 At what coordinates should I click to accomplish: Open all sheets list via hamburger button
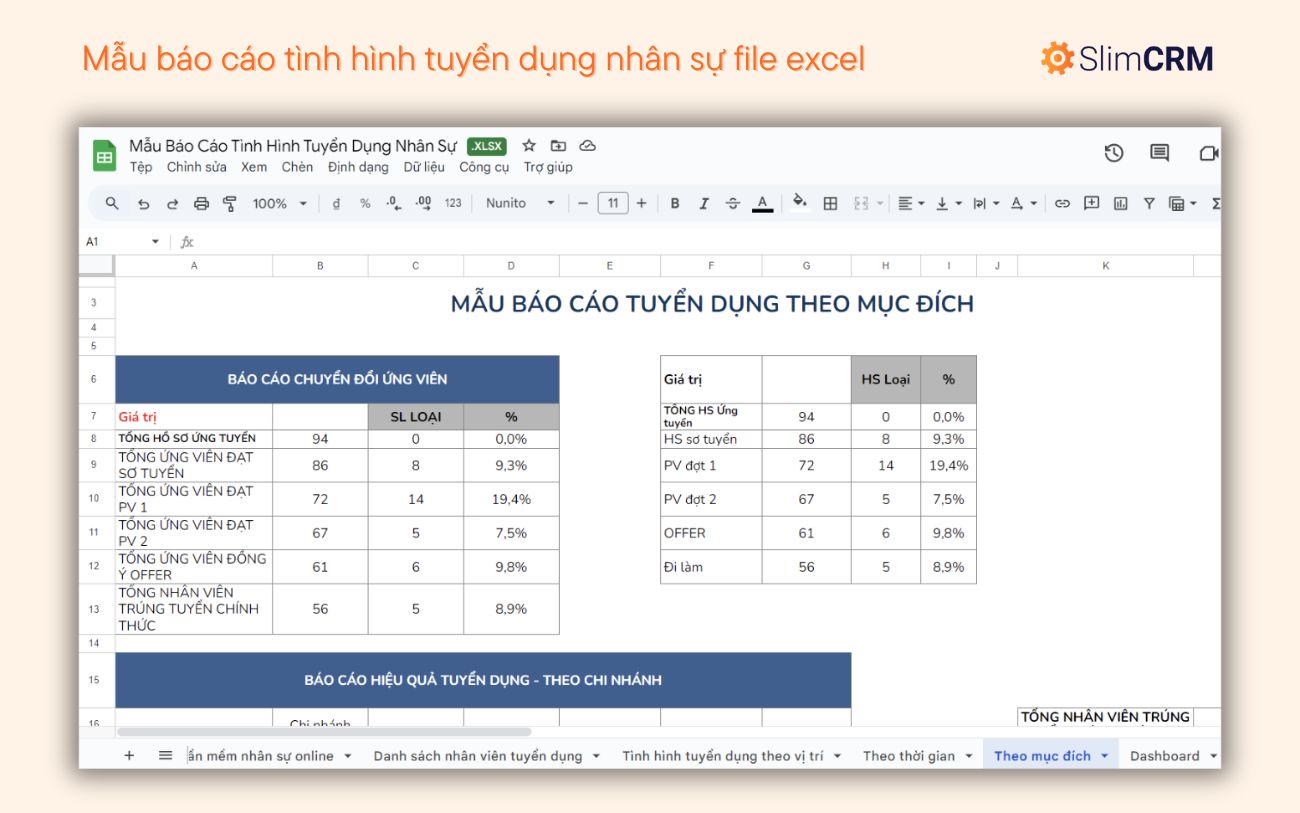coord(165,756)
